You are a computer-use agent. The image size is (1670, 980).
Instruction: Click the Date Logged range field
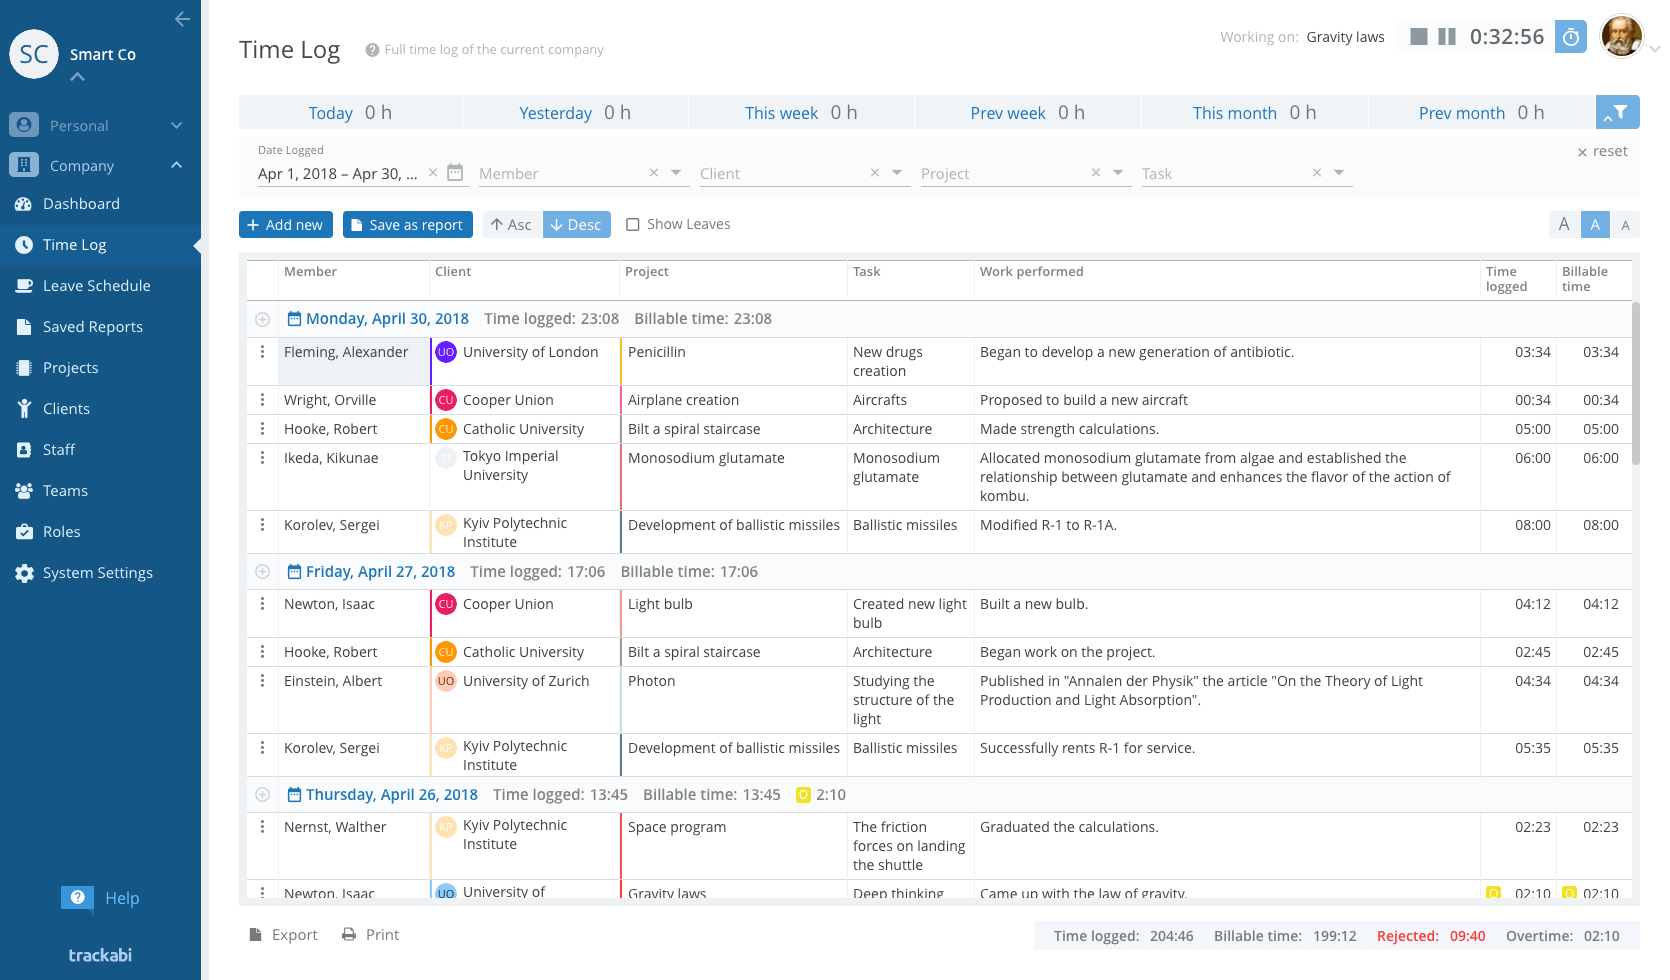[x=338, y=174]
